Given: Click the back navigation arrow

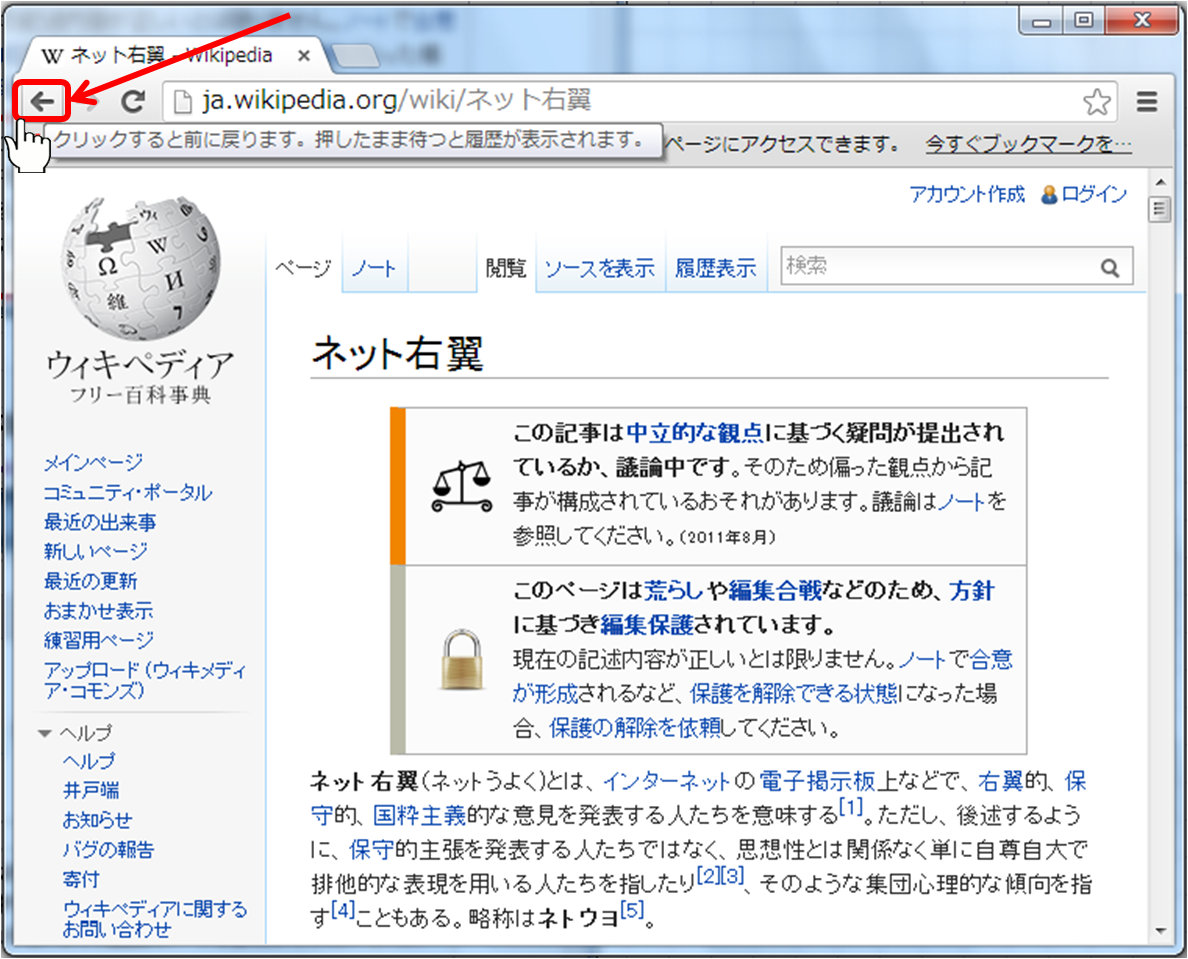Looking at the screenshot, I should [x=40, y=100].
